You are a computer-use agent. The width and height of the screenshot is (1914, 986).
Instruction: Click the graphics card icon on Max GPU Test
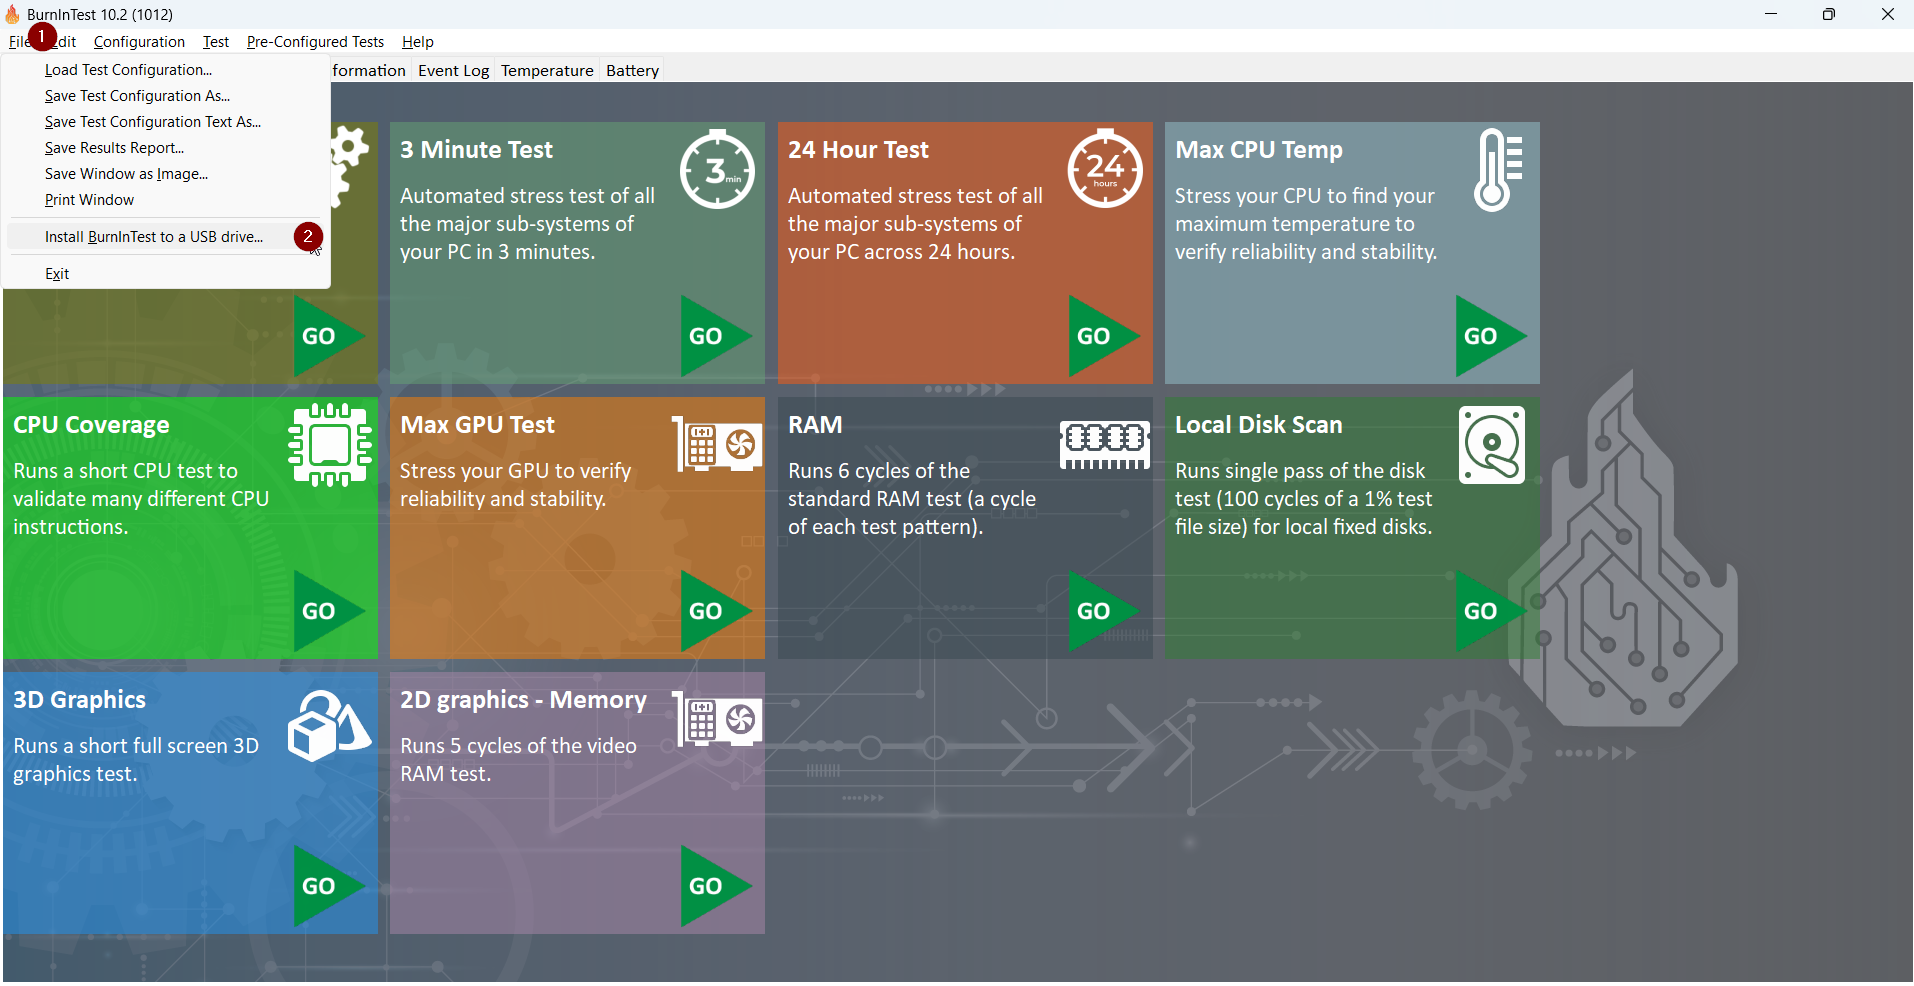(717, 444)
